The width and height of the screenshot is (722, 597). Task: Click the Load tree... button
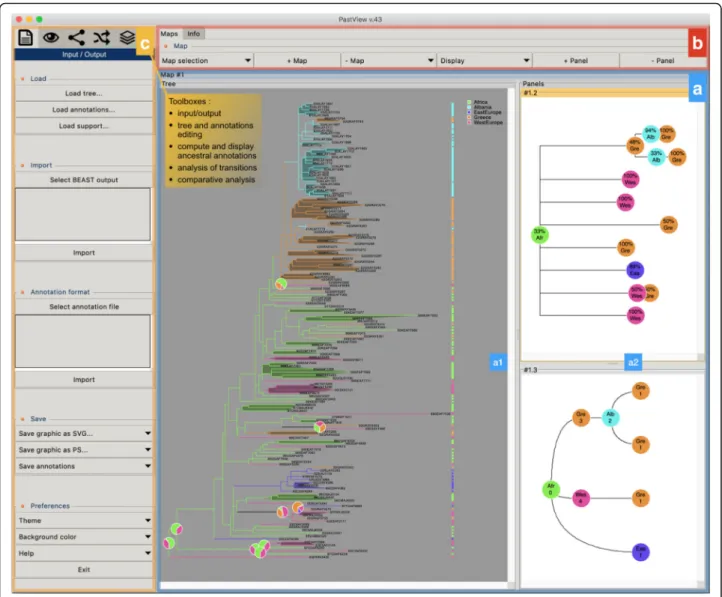(84, 93)
